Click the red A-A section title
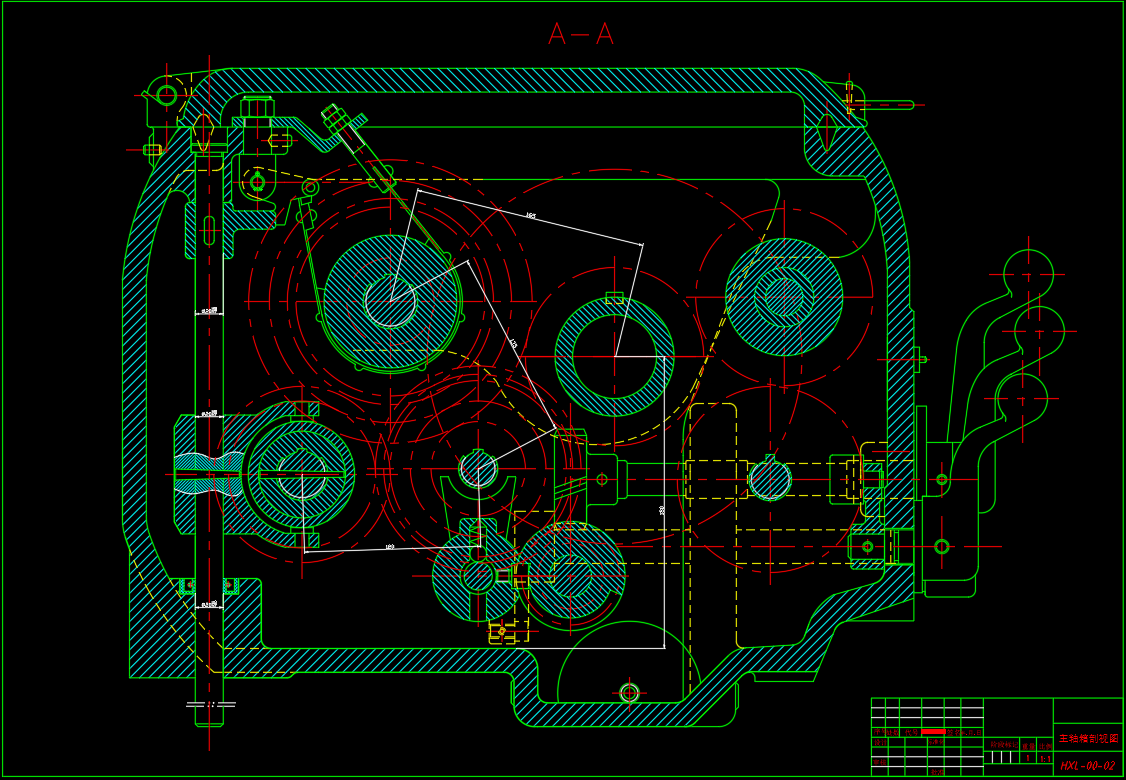1126x780 pixels. (x=580, y=34)
